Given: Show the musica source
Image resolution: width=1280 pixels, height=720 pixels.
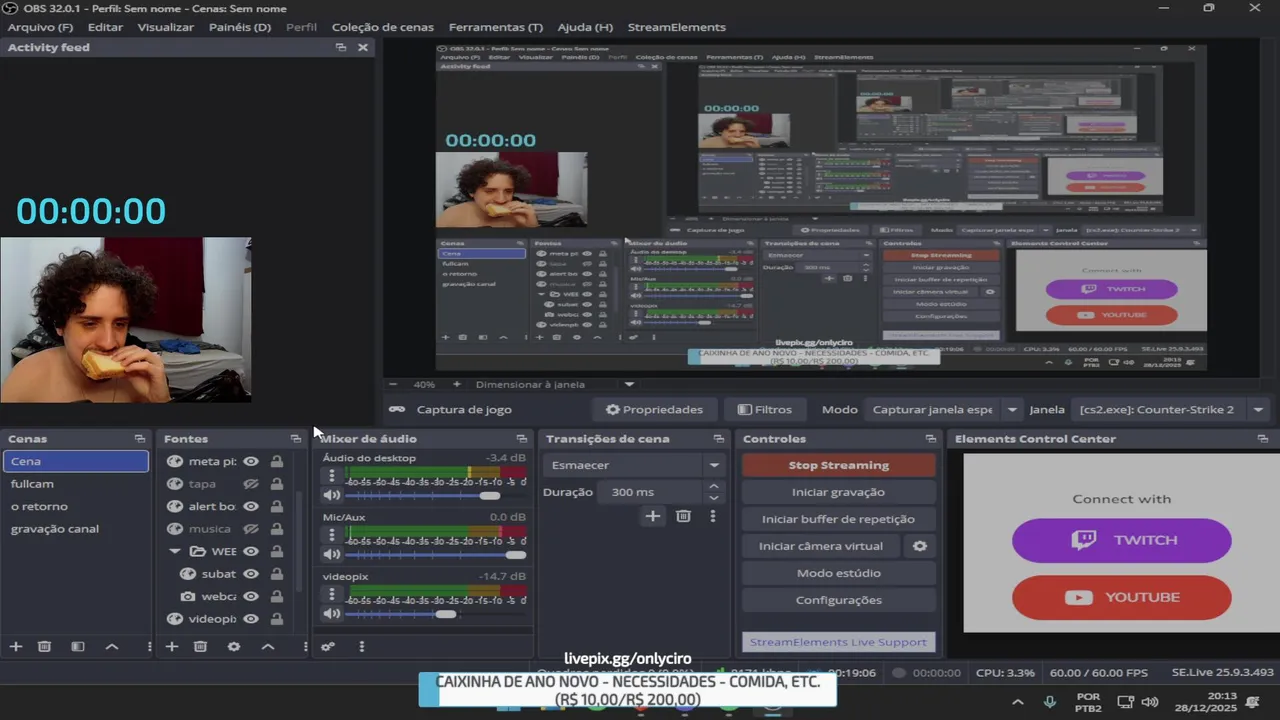Looking at the screenshot, I should pos(251,529).
